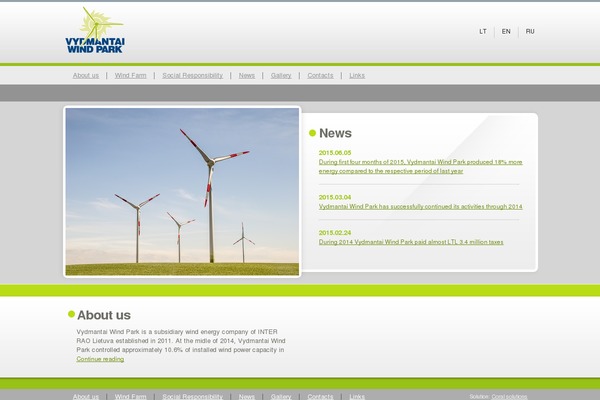The image size is (600, 400).
Task: Click the green bullet beside News heading
Action: (313, 133)
